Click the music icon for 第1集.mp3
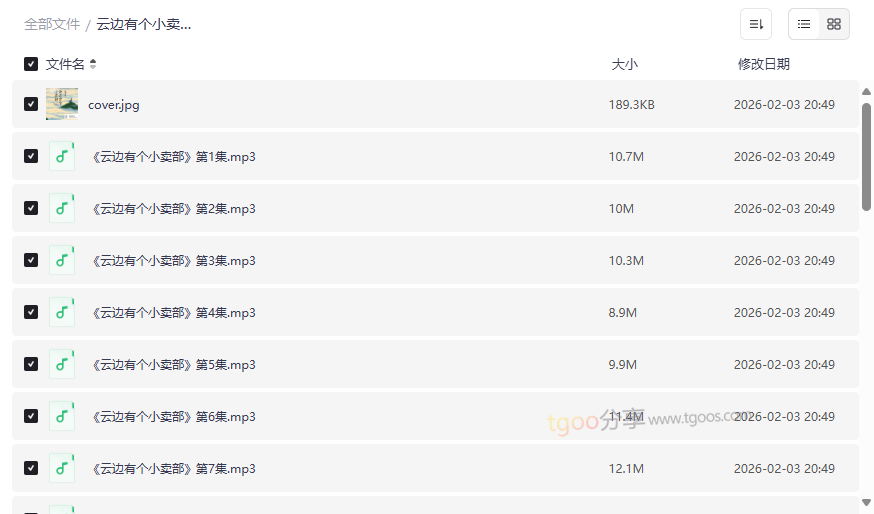The width and height of the screenshot is (874, 514). click(x=62, y=156)
